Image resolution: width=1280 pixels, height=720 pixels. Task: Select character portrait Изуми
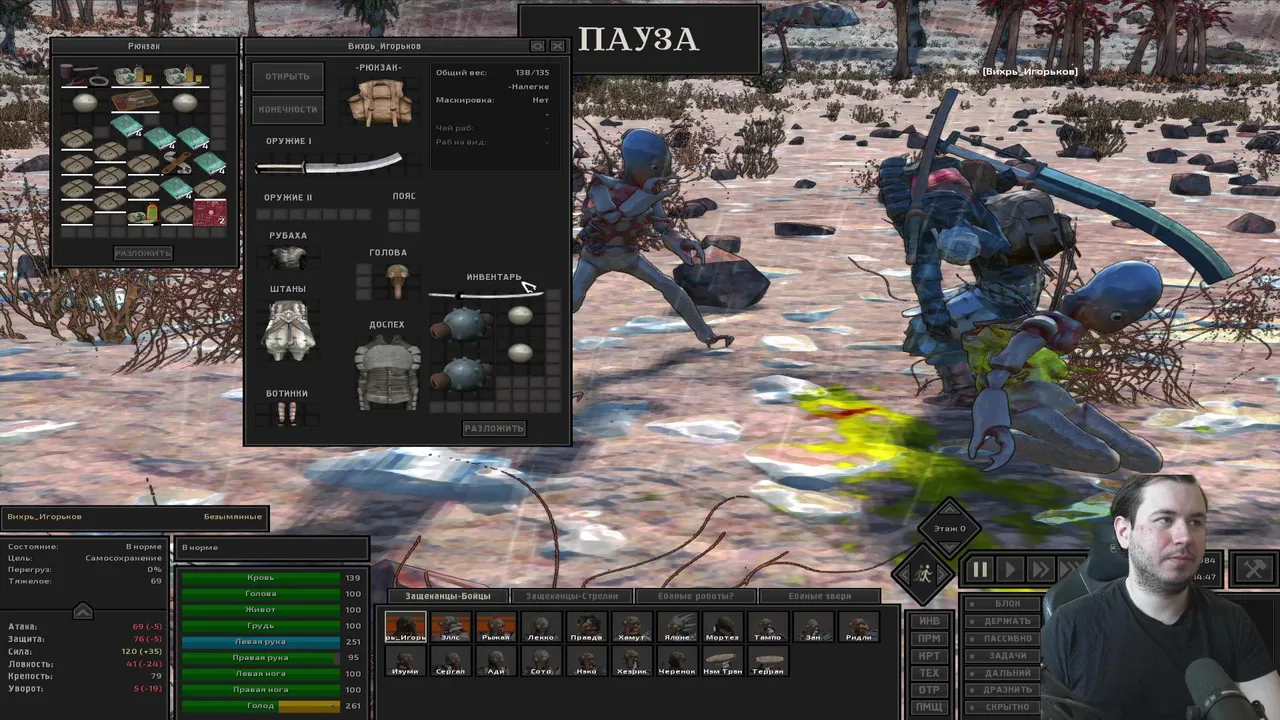click(x=405, y=661)
